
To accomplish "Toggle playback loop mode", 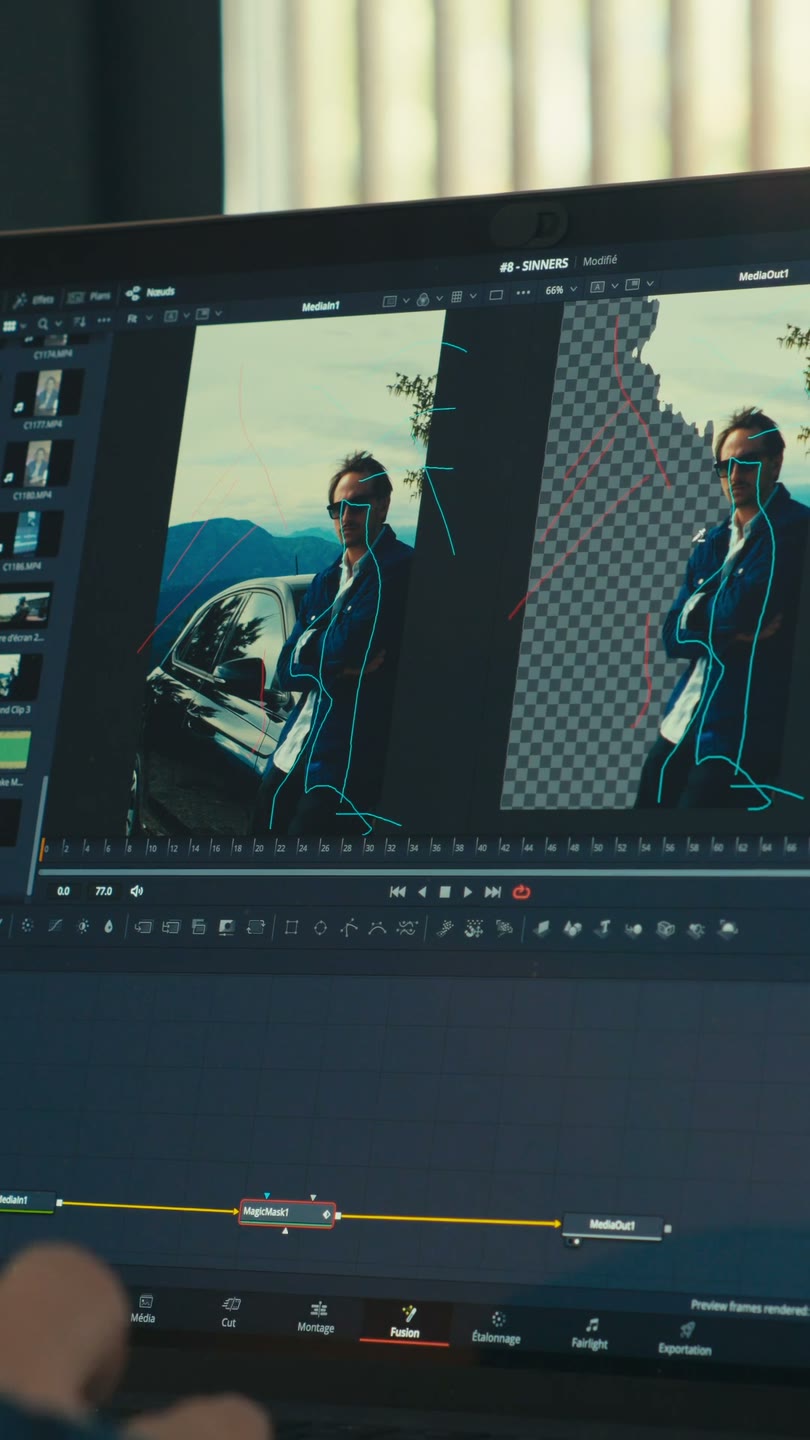I will click(521, 892).
